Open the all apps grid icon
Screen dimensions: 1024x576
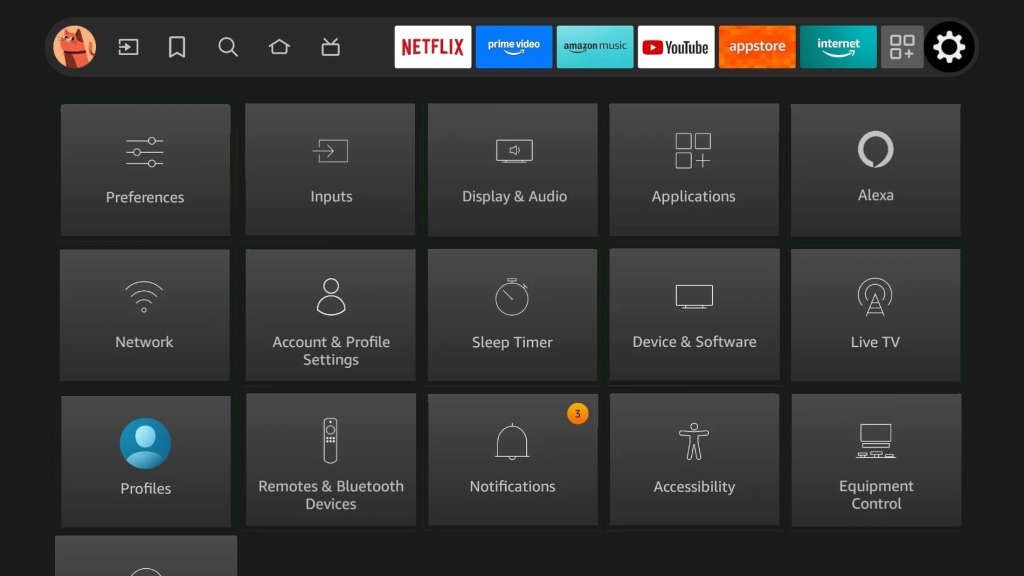pos(902,47)
